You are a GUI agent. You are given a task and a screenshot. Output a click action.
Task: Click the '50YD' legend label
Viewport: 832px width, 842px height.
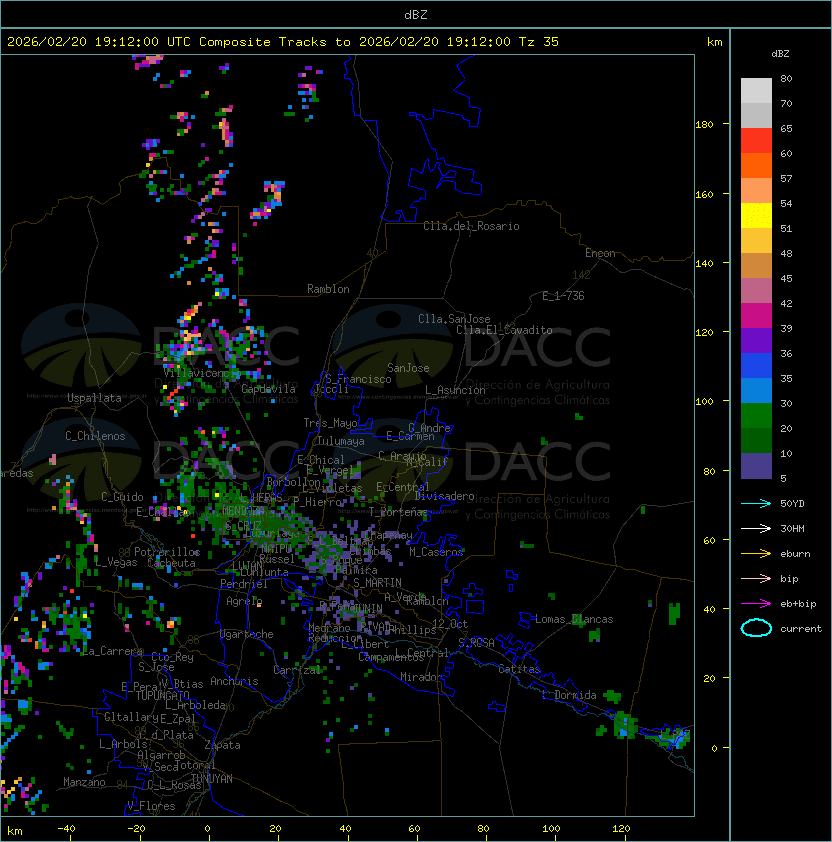point(792,503)
